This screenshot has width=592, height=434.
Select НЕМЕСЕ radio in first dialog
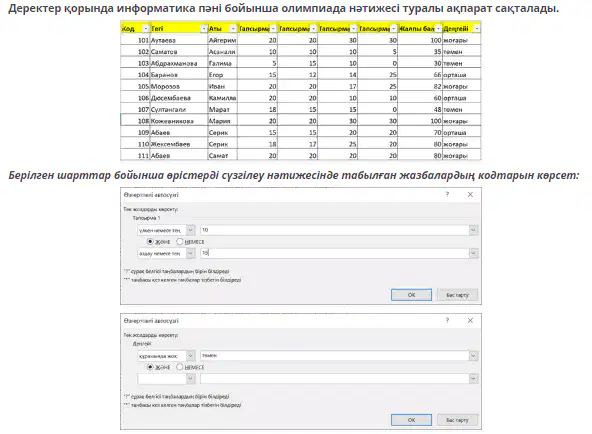(x=180, y=242)
